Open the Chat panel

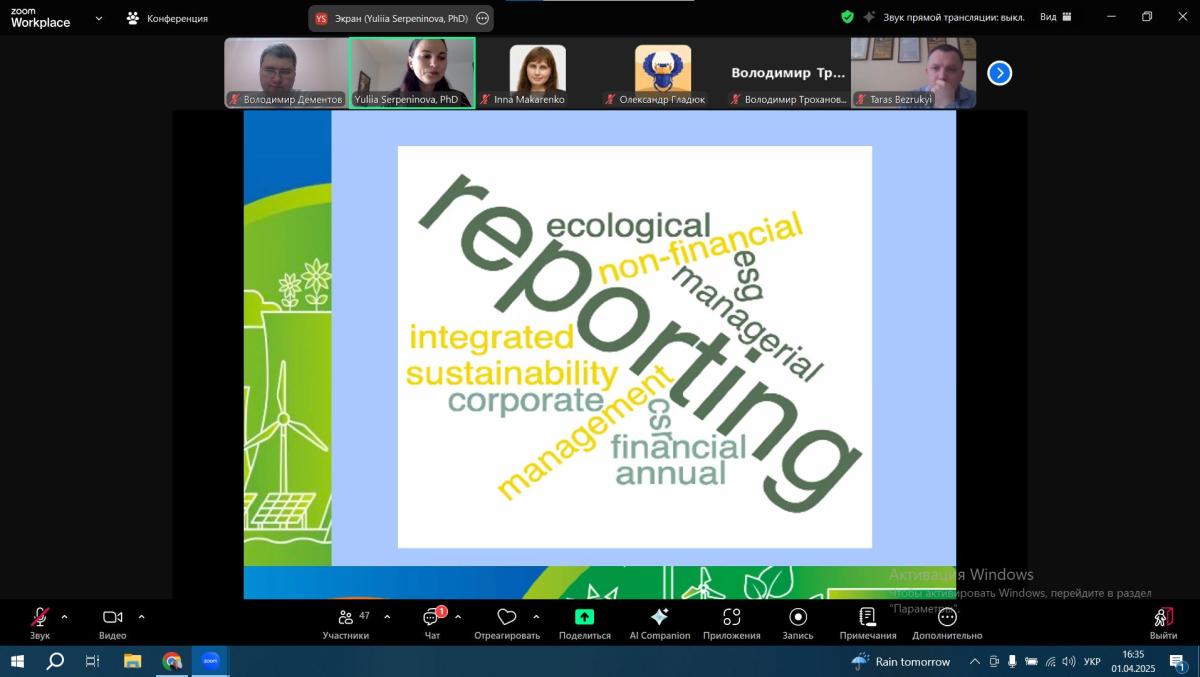click(432, 617)
